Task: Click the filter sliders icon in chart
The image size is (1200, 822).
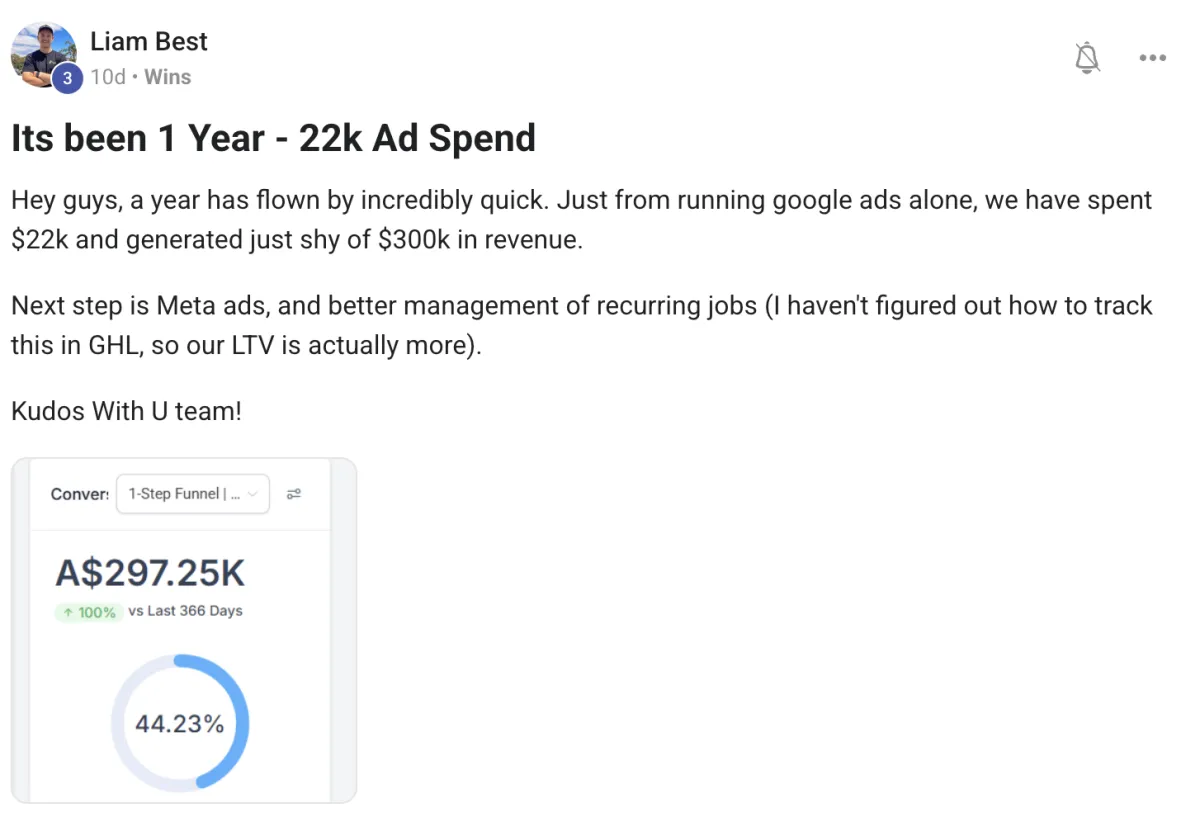Action: click(x=294, y=494)
